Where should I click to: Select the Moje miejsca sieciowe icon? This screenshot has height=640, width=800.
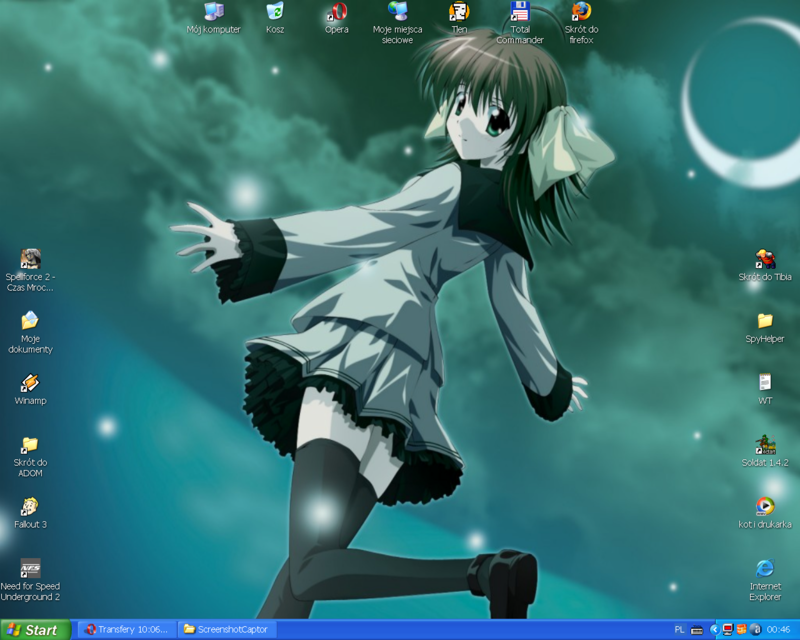(x=397, y=23)
